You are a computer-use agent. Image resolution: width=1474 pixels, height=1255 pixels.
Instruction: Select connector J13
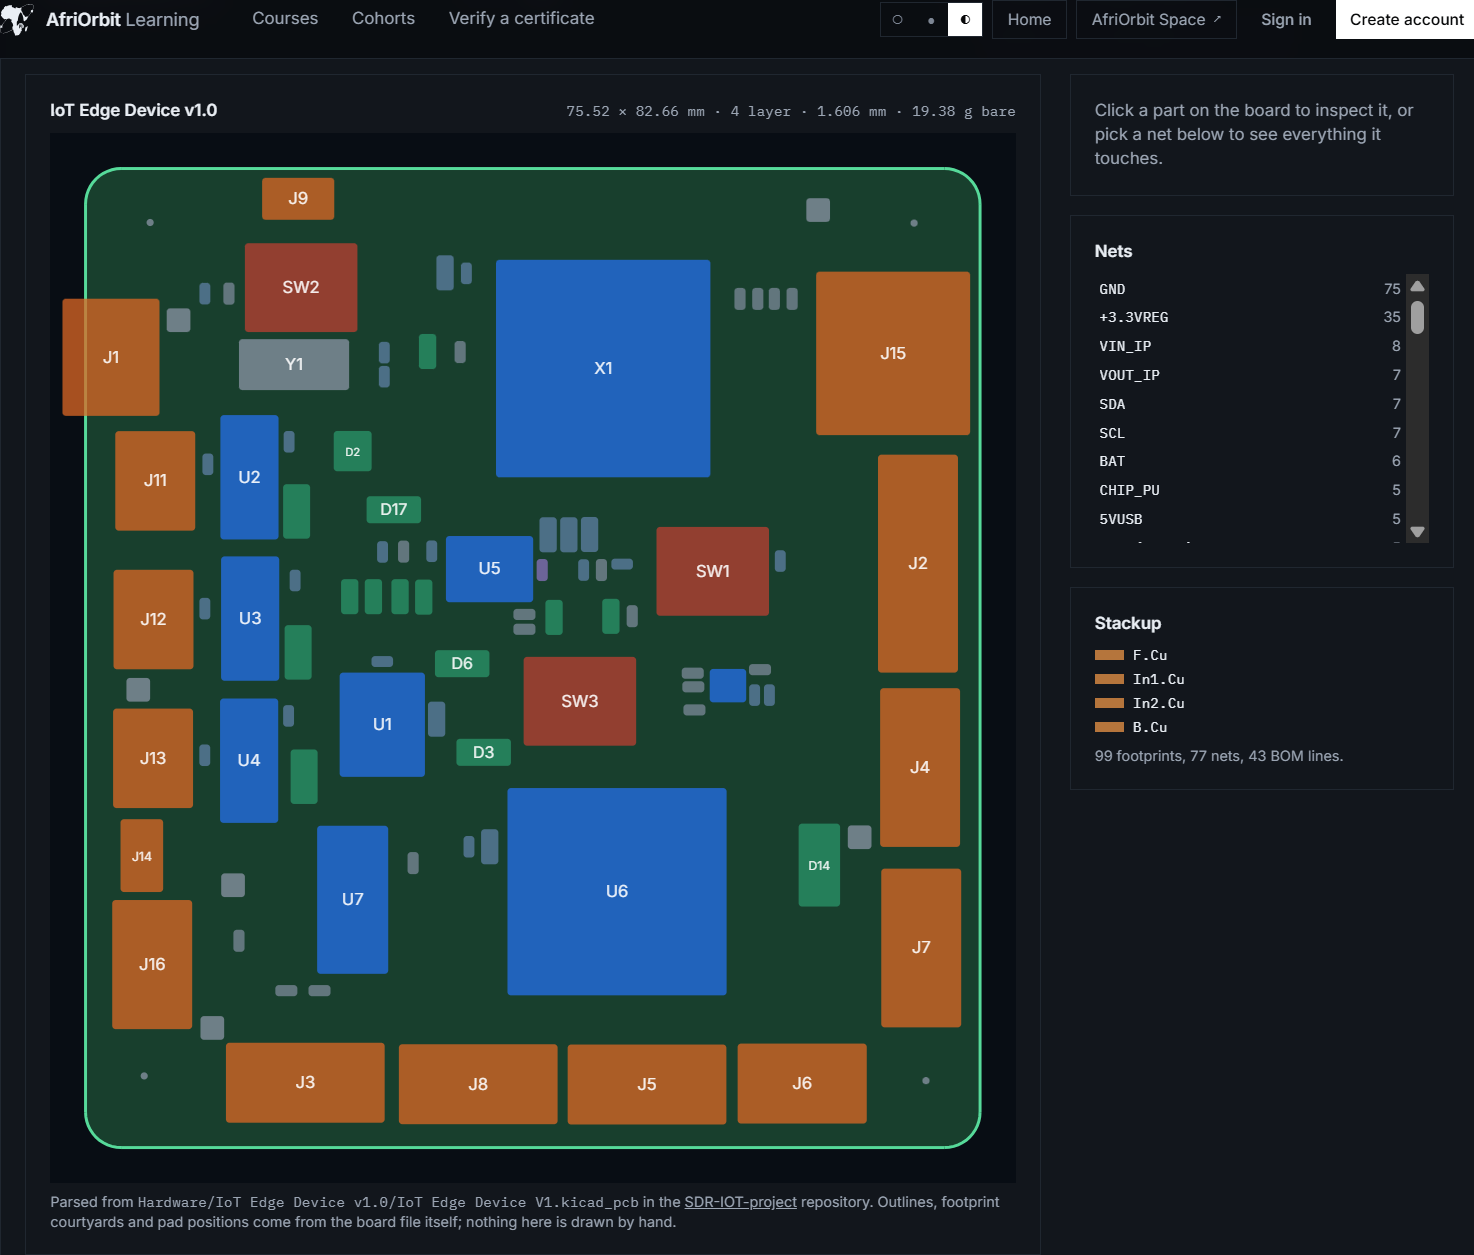point(153,758)
